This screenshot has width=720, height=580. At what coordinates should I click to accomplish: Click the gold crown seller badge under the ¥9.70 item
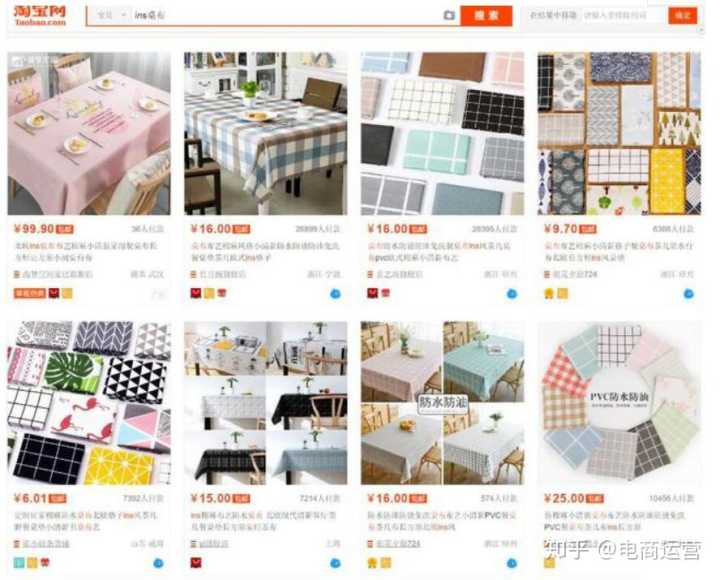(549, 293)
